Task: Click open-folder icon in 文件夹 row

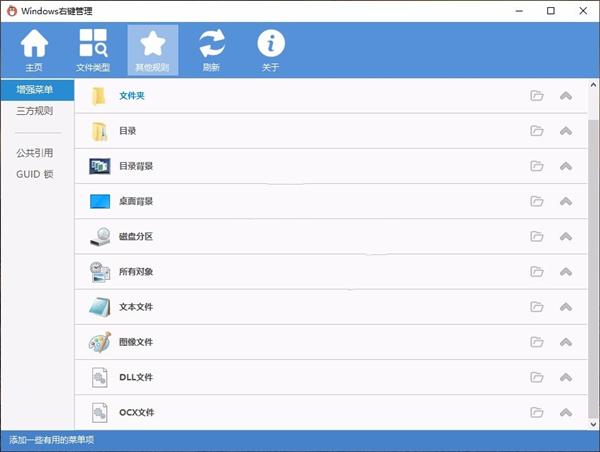Action: (537, 96)
